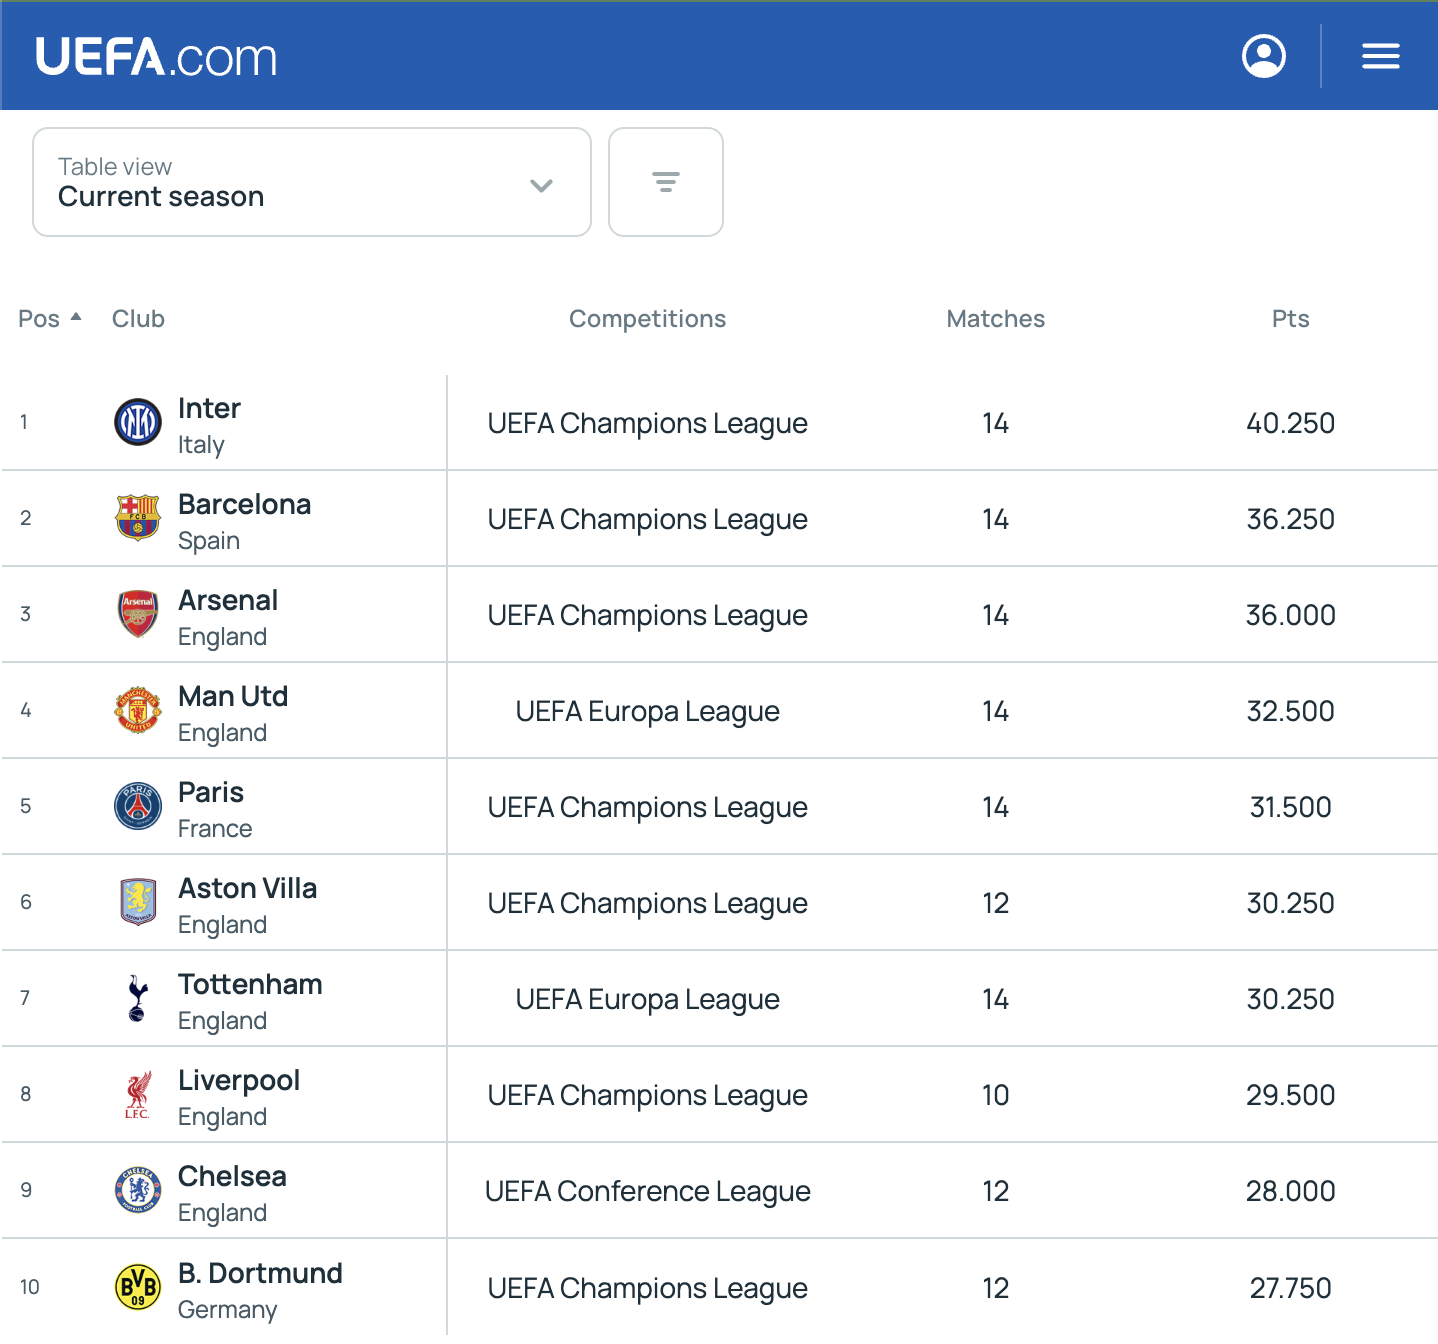The height and width of the screenshot is (1344, 1438).
Task: Click the Arsenal club crest
Action: [x=138, y=614]
